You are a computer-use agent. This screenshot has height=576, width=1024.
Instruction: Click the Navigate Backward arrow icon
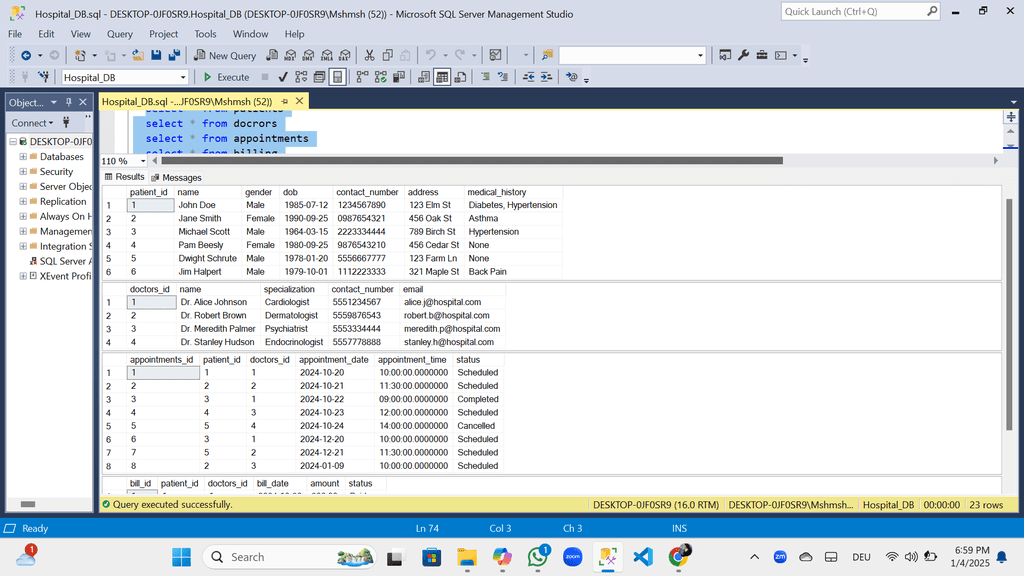click(x=26, y=56)
